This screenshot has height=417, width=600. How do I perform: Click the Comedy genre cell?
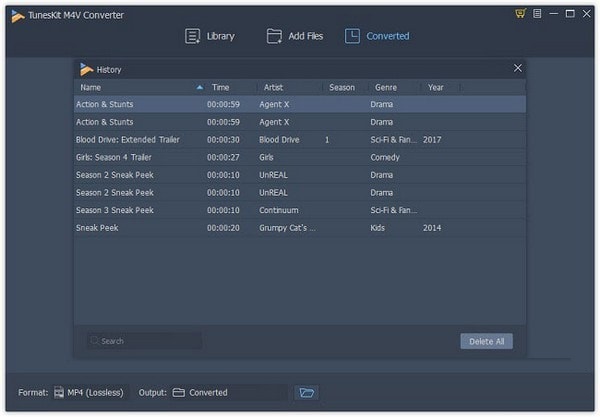[385, 157]
